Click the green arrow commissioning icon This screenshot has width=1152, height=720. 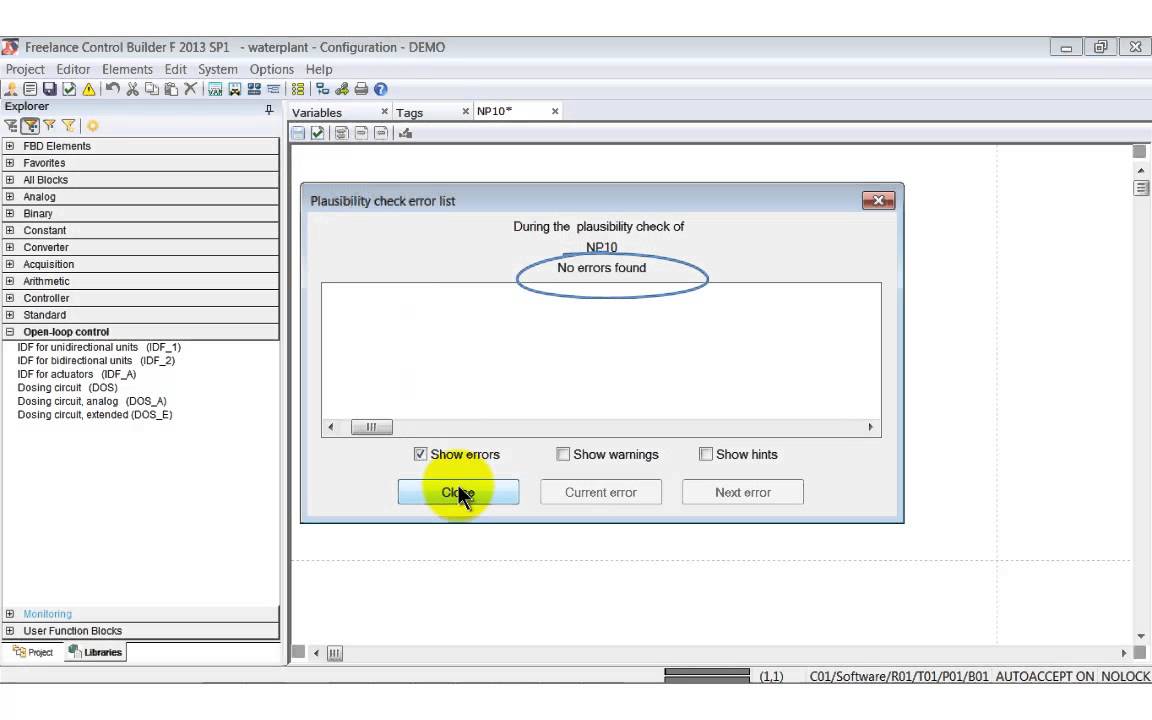(x=342, y=89)
